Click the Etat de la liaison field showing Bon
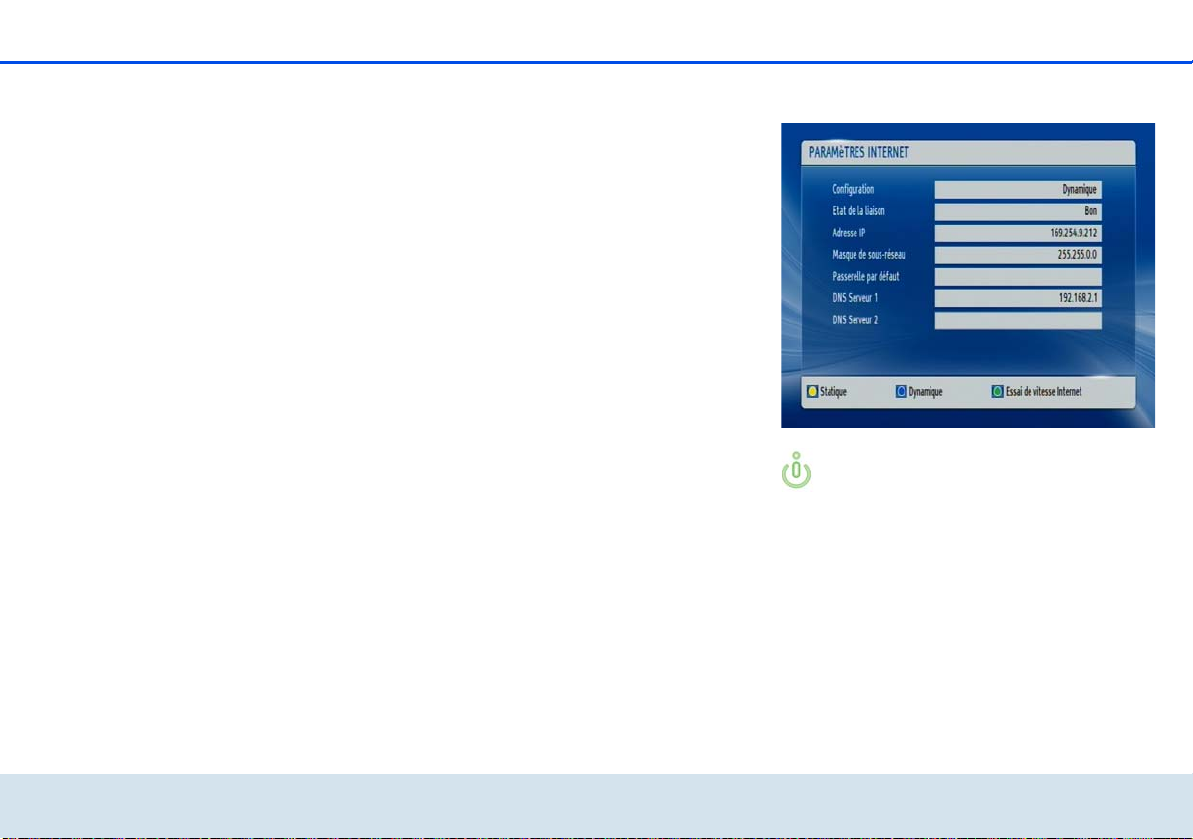Image resolution: width=1193 pixels, height=839 pixels. (1018, 211)
